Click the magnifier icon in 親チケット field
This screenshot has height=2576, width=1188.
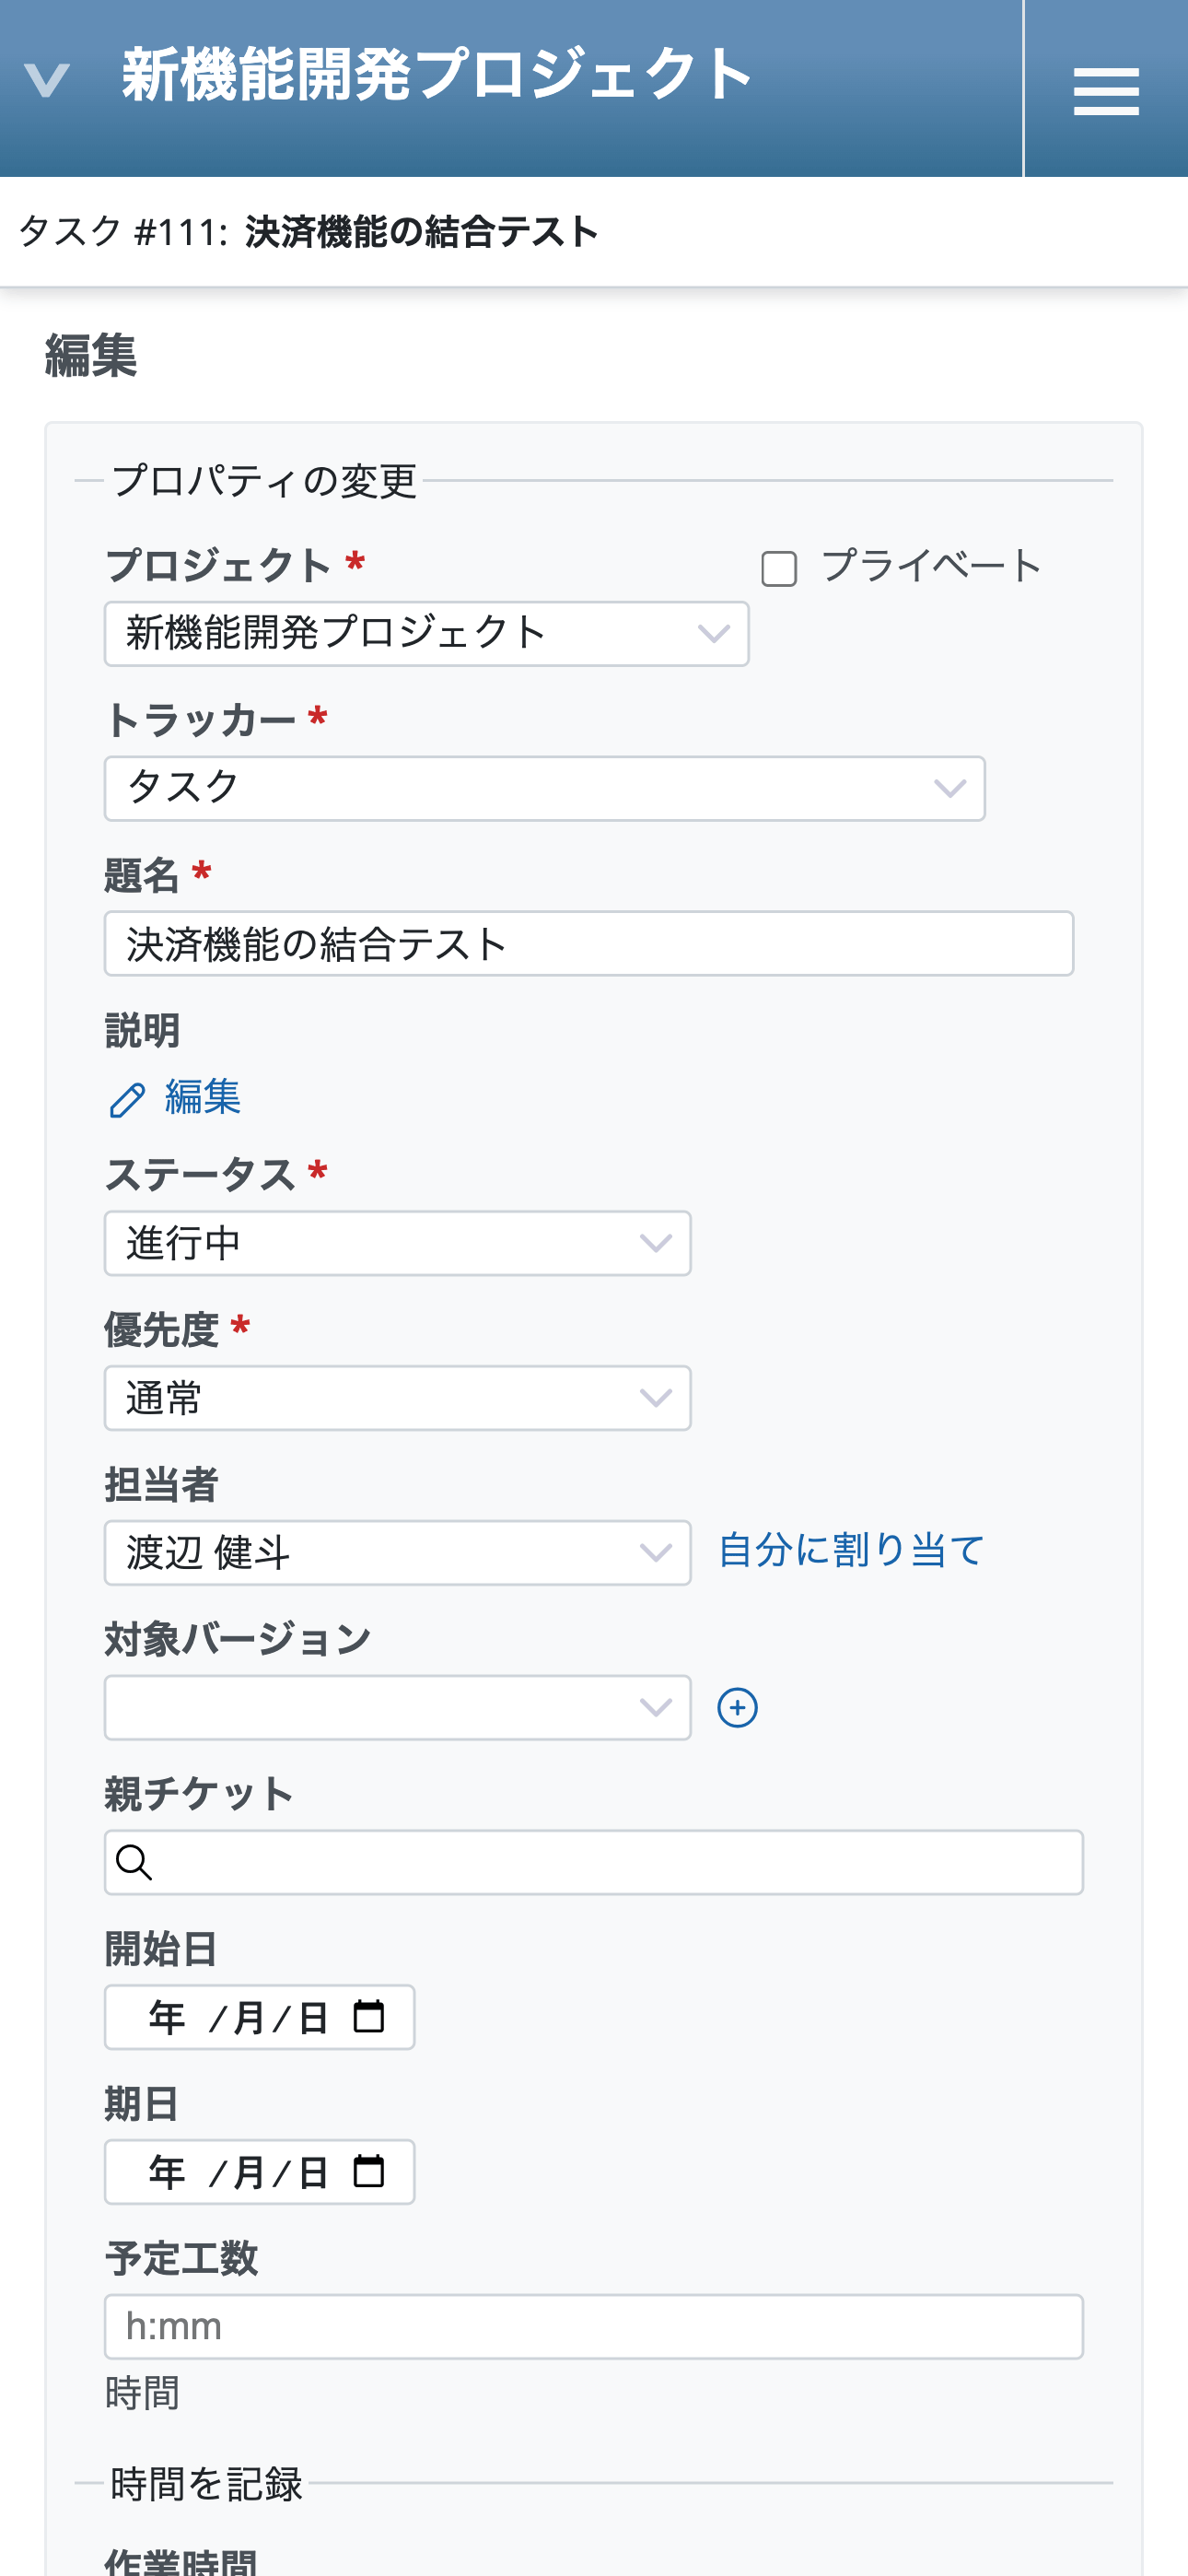(x=134, y=1862)
